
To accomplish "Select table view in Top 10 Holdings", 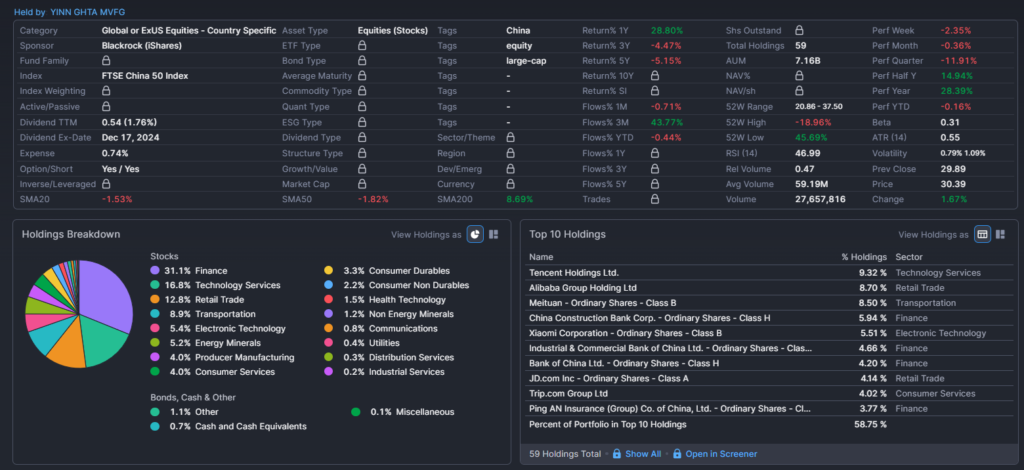I will click(983, 234).
